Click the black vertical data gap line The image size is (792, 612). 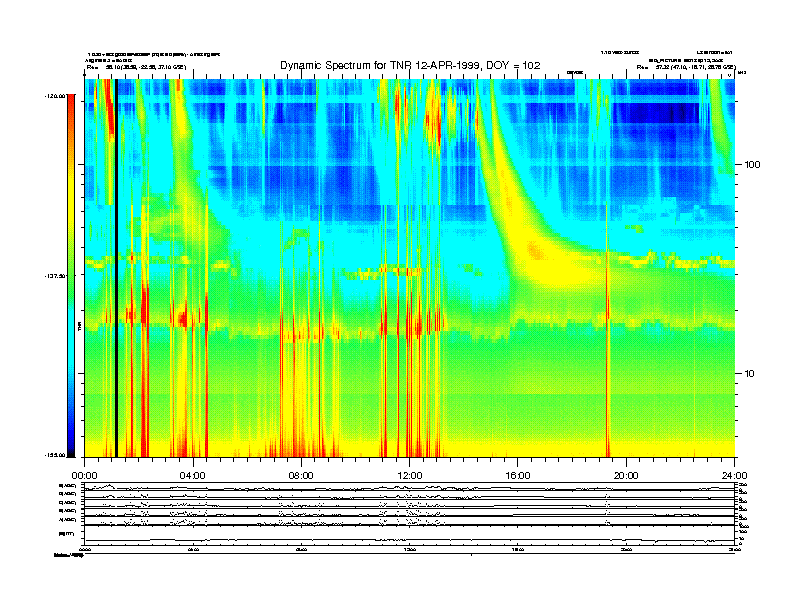pyautogui.click(x=116, y=268)
